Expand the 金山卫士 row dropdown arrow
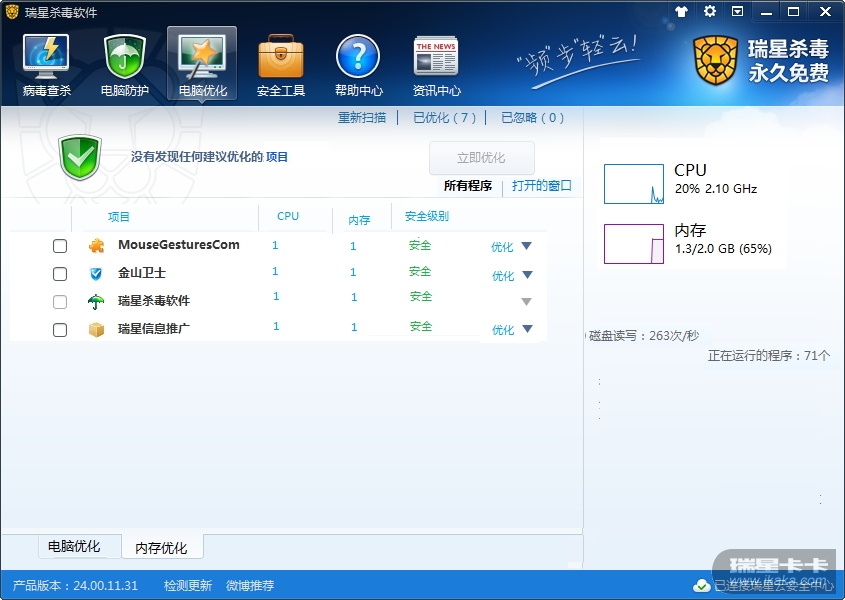The width and height of the screenshot is (845, 600). click(x=528, y=275)
